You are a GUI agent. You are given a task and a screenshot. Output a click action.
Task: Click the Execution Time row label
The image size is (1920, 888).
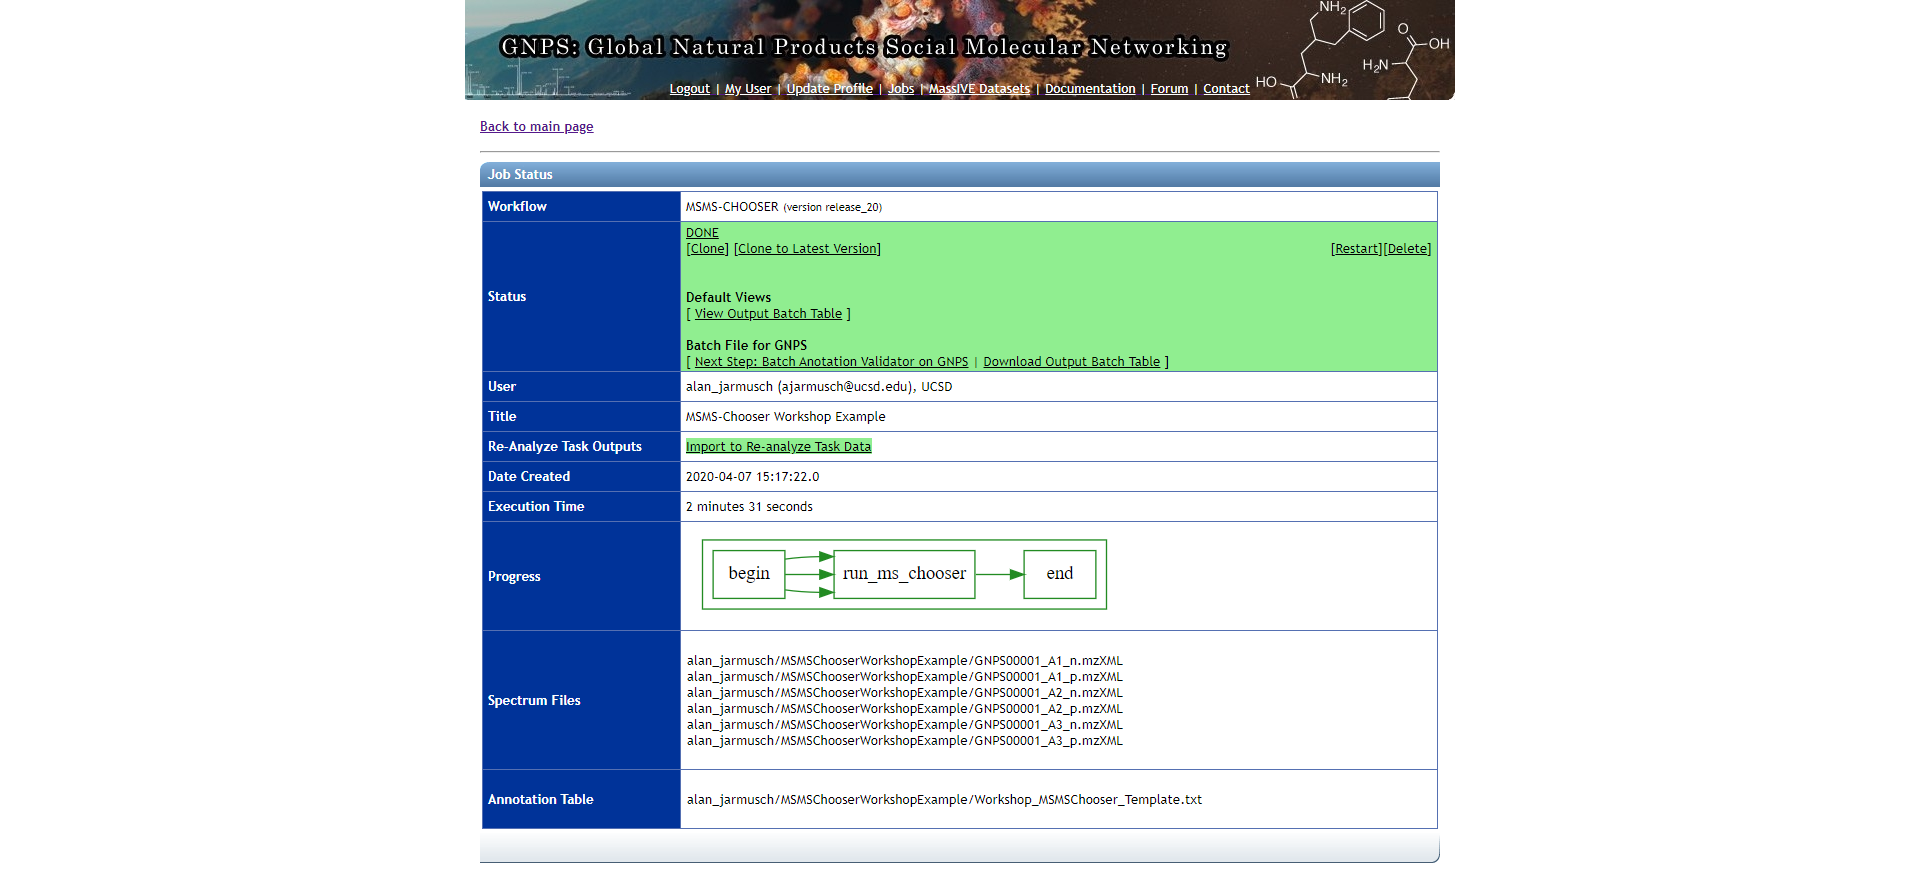point(536,507)
